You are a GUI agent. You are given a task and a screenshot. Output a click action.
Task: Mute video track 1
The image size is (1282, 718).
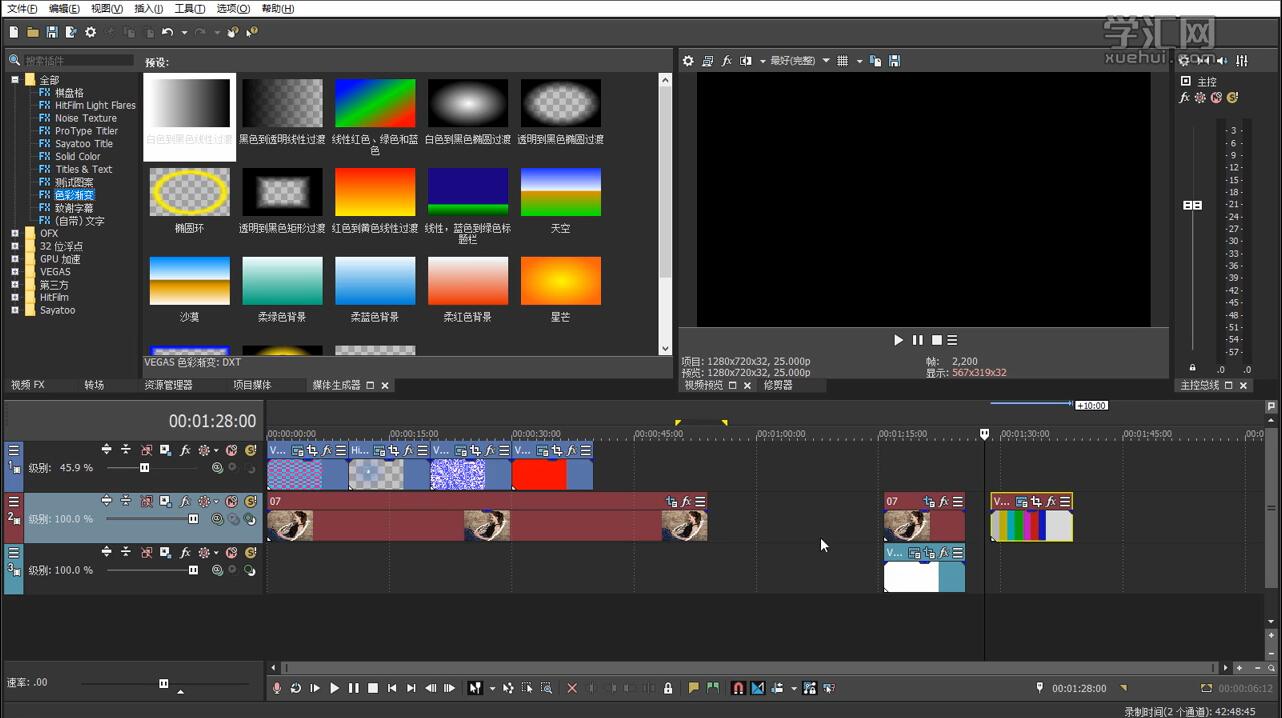coord(231,450)
